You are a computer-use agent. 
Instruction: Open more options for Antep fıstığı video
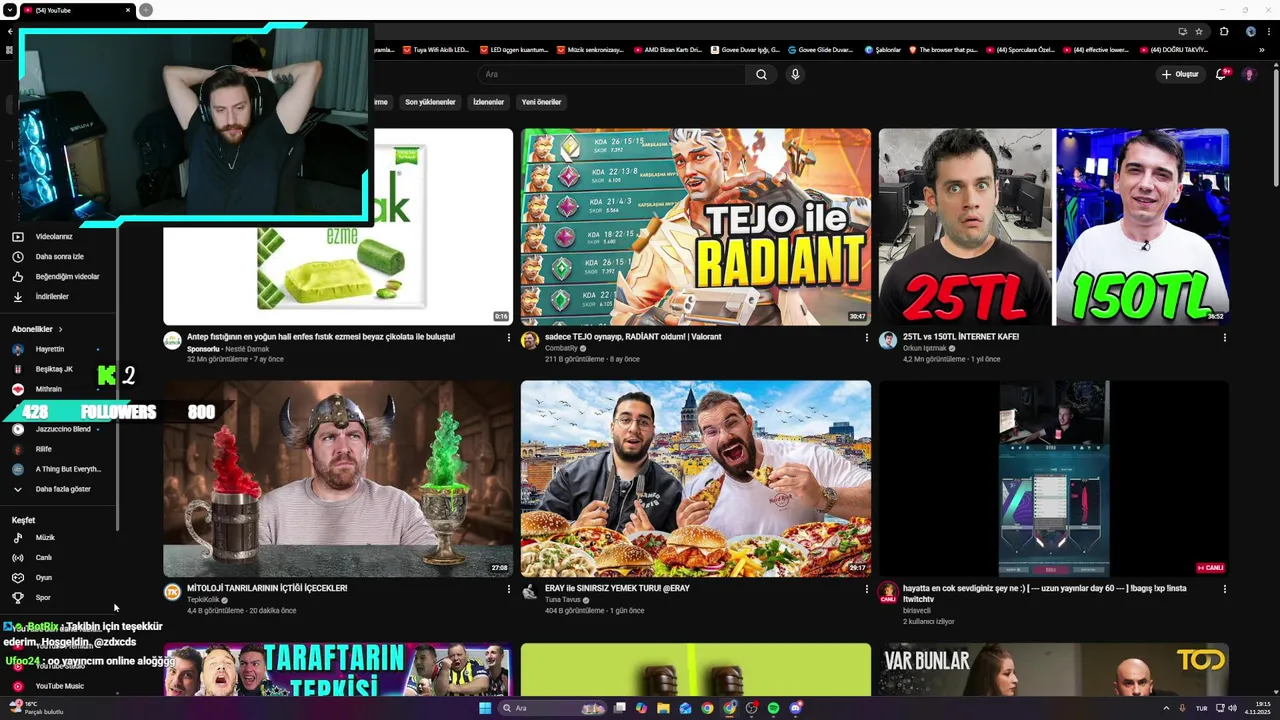click(x=508, y=338)
